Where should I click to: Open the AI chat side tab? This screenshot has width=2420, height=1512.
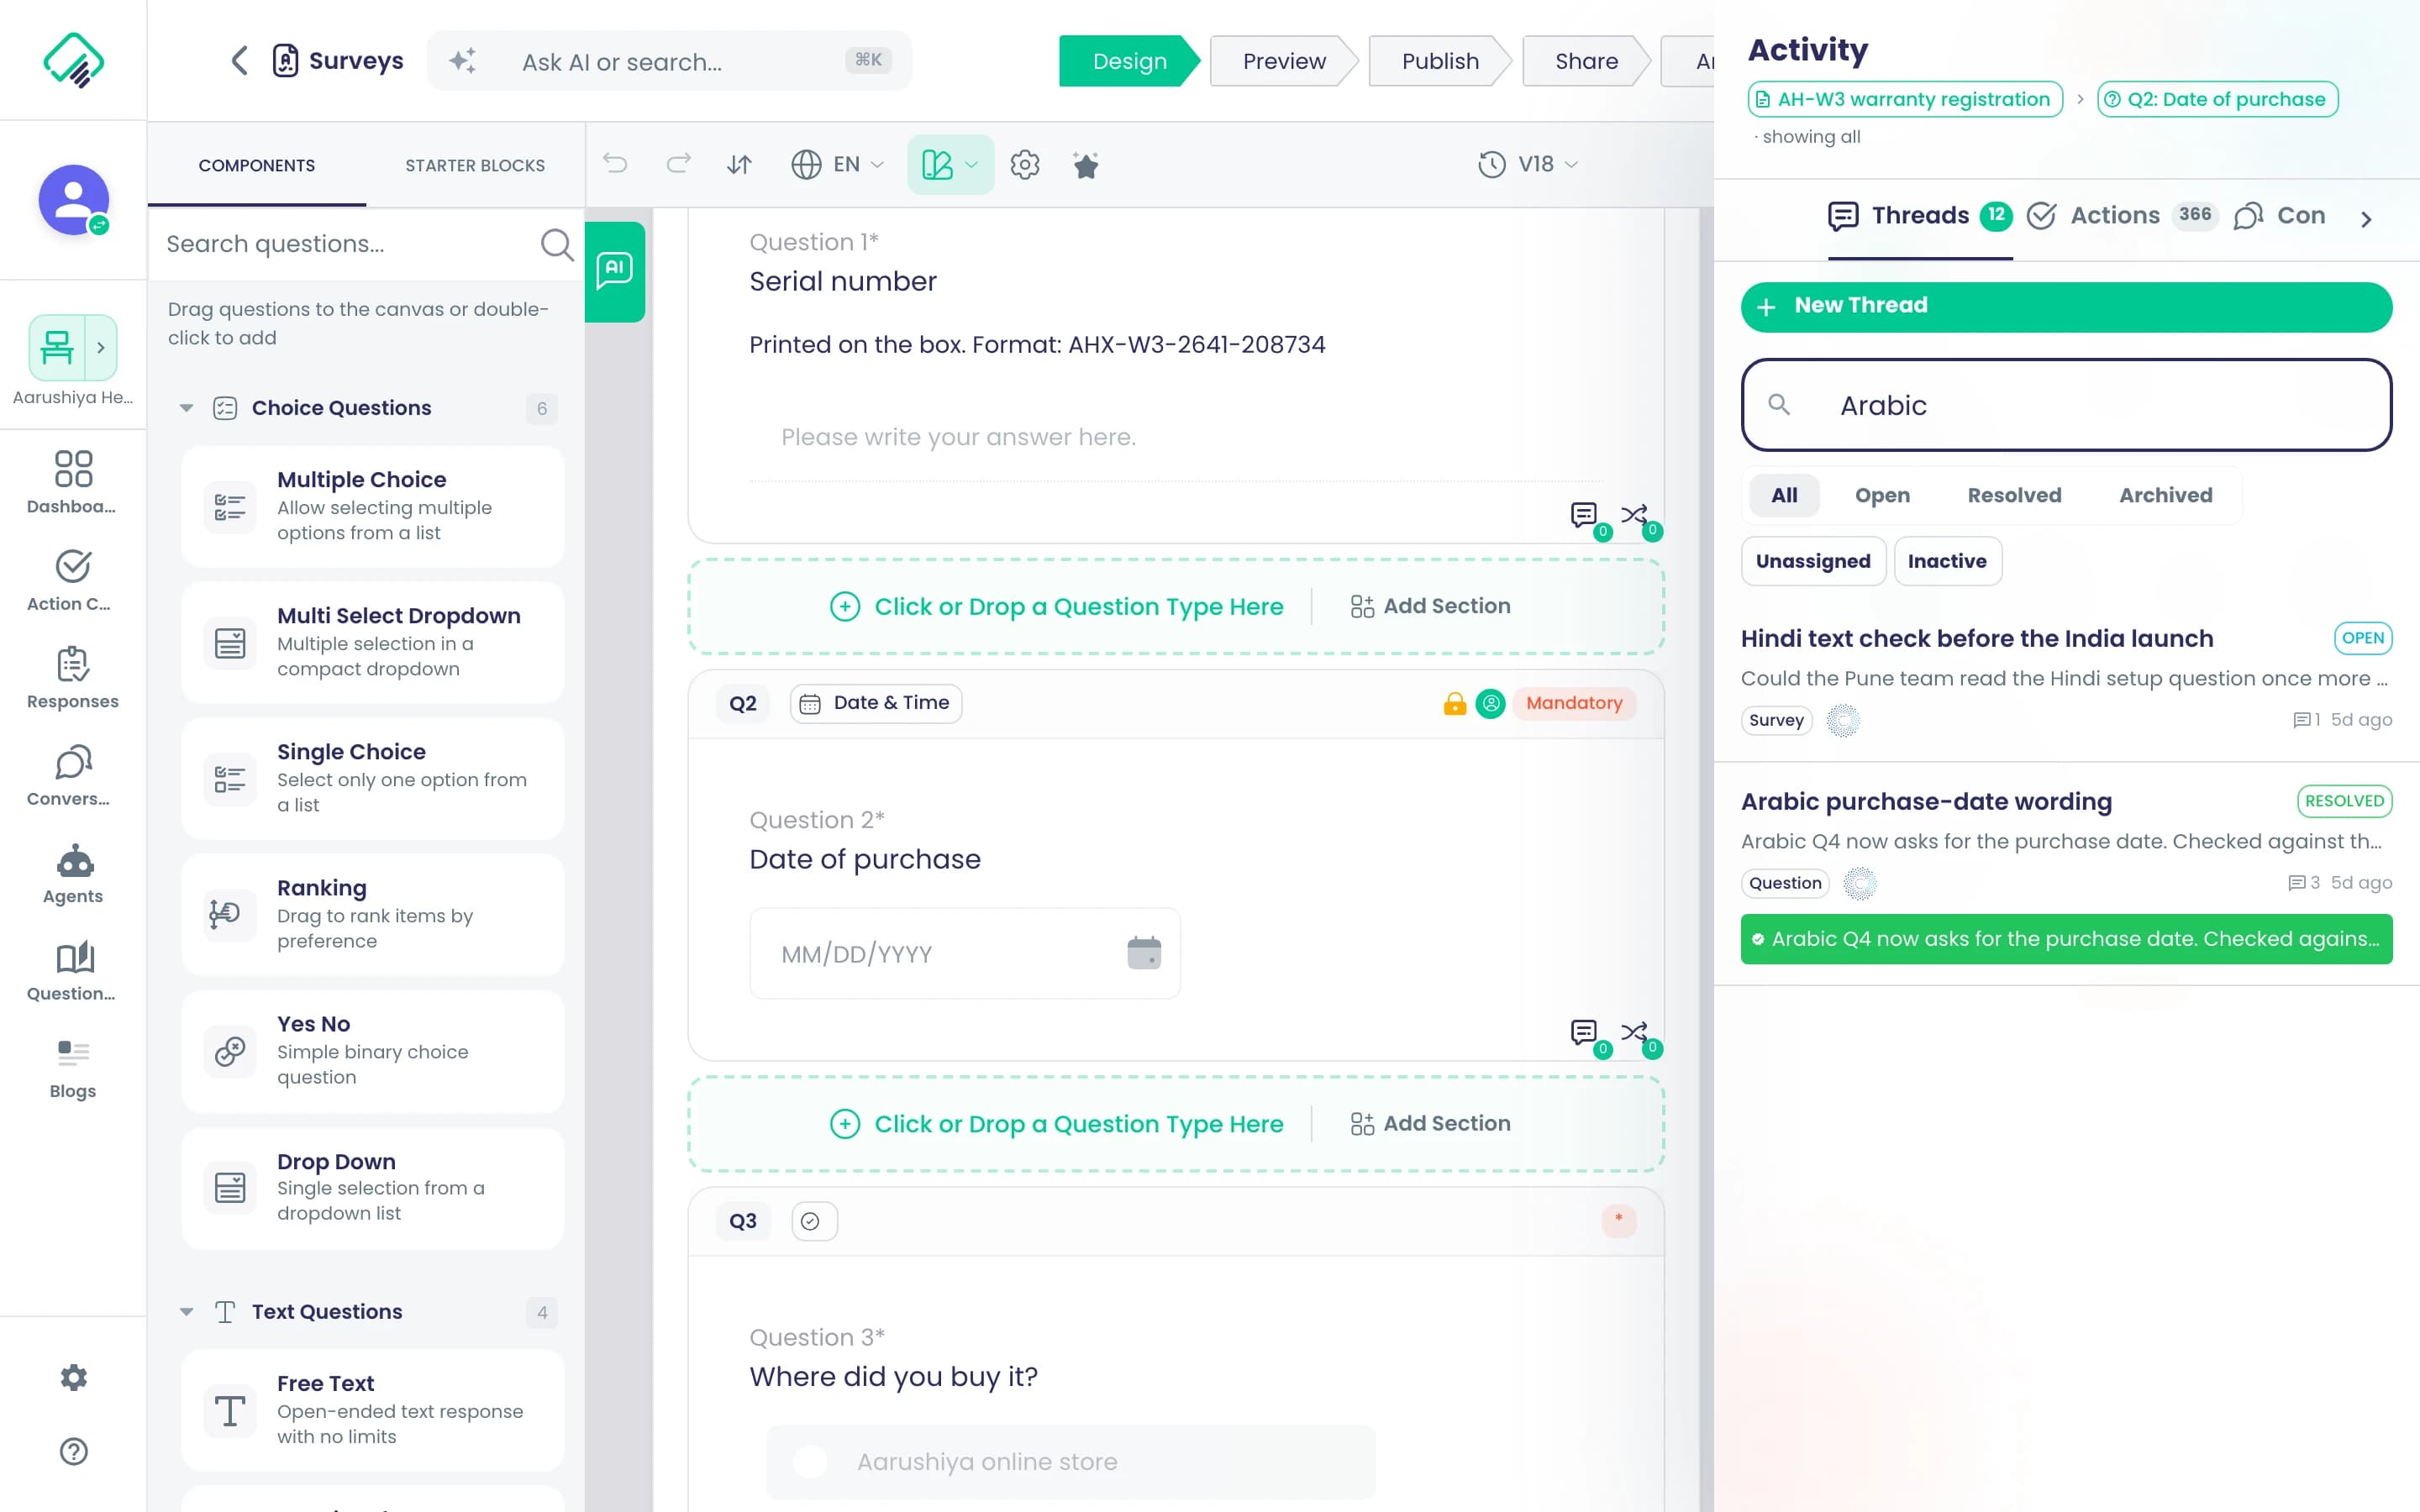[614, 271]
